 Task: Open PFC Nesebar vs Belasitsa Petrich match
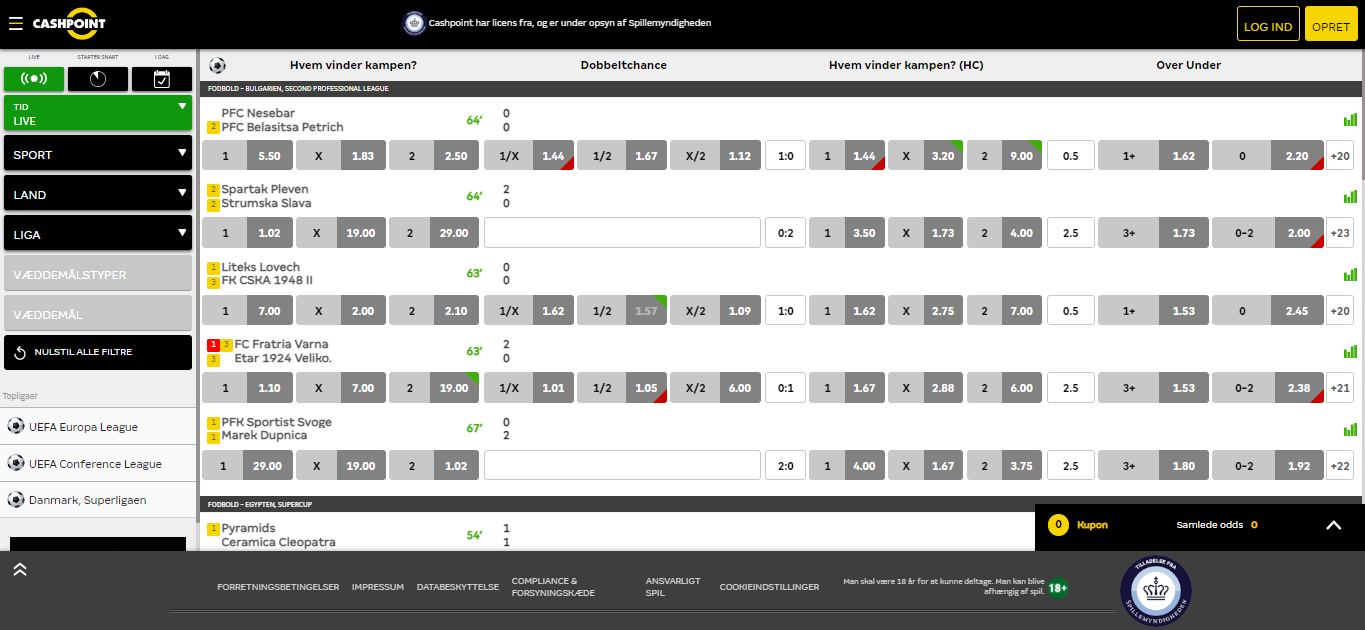click(x=282, y=120)
